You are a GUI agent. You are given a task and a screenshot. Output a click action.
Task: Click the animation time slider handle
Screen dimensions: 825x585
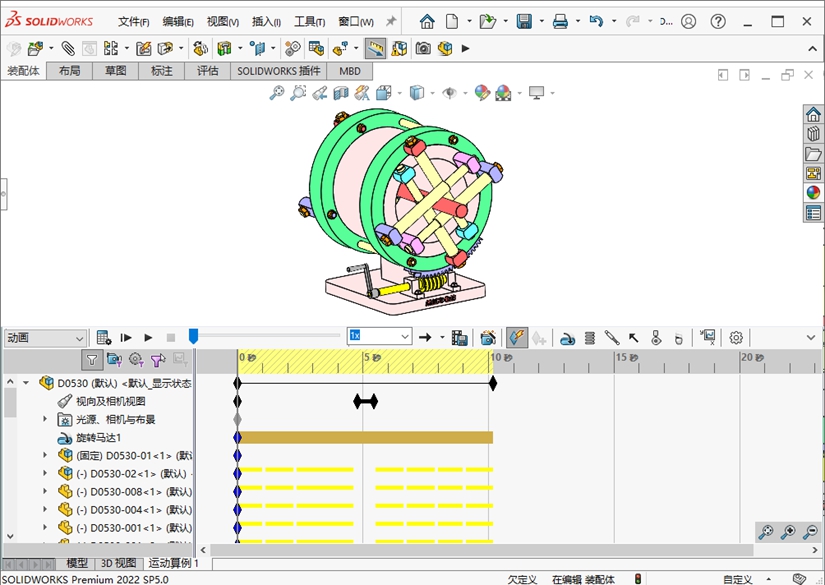[x=193, y=337]
